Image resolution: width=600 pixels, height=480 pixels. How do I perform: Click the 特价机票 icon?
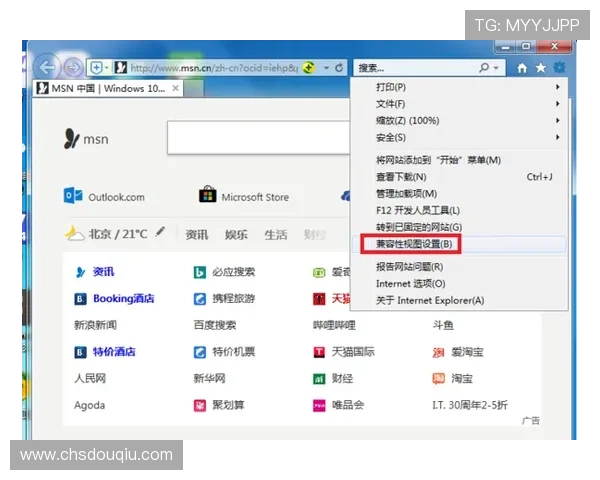pos(200,352)
